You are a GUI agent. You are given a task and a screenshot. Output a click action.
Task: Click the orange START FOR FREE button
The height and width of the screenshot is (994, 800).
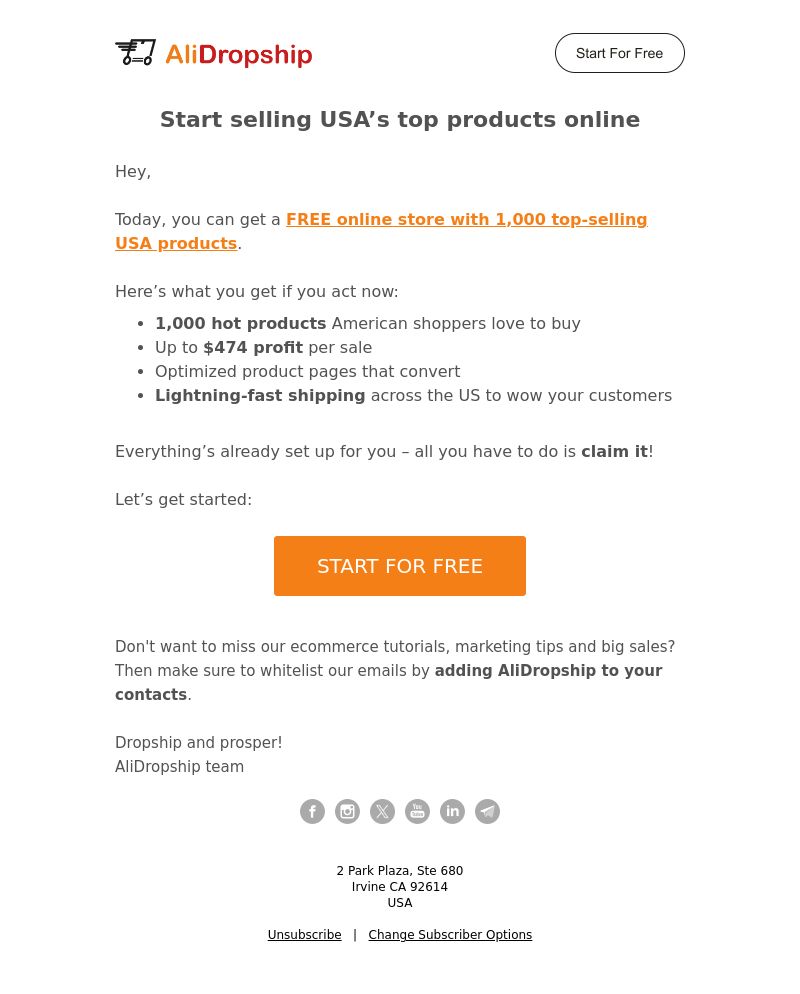pos(399,565)
